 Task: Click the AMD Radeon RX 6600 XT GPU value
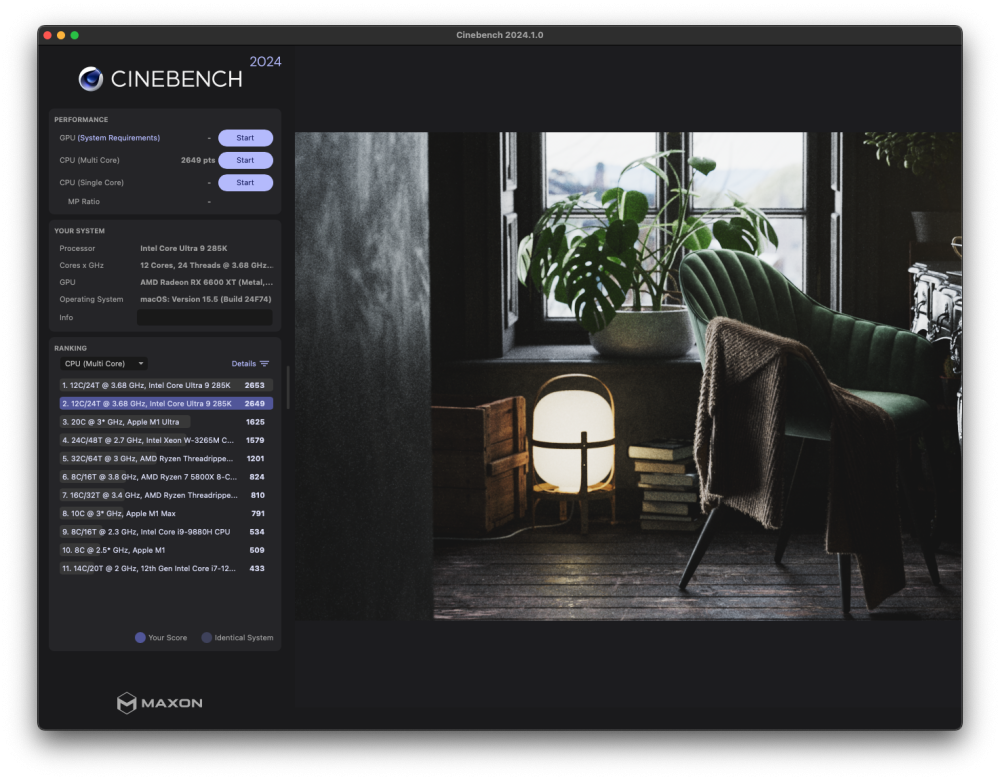206,282
